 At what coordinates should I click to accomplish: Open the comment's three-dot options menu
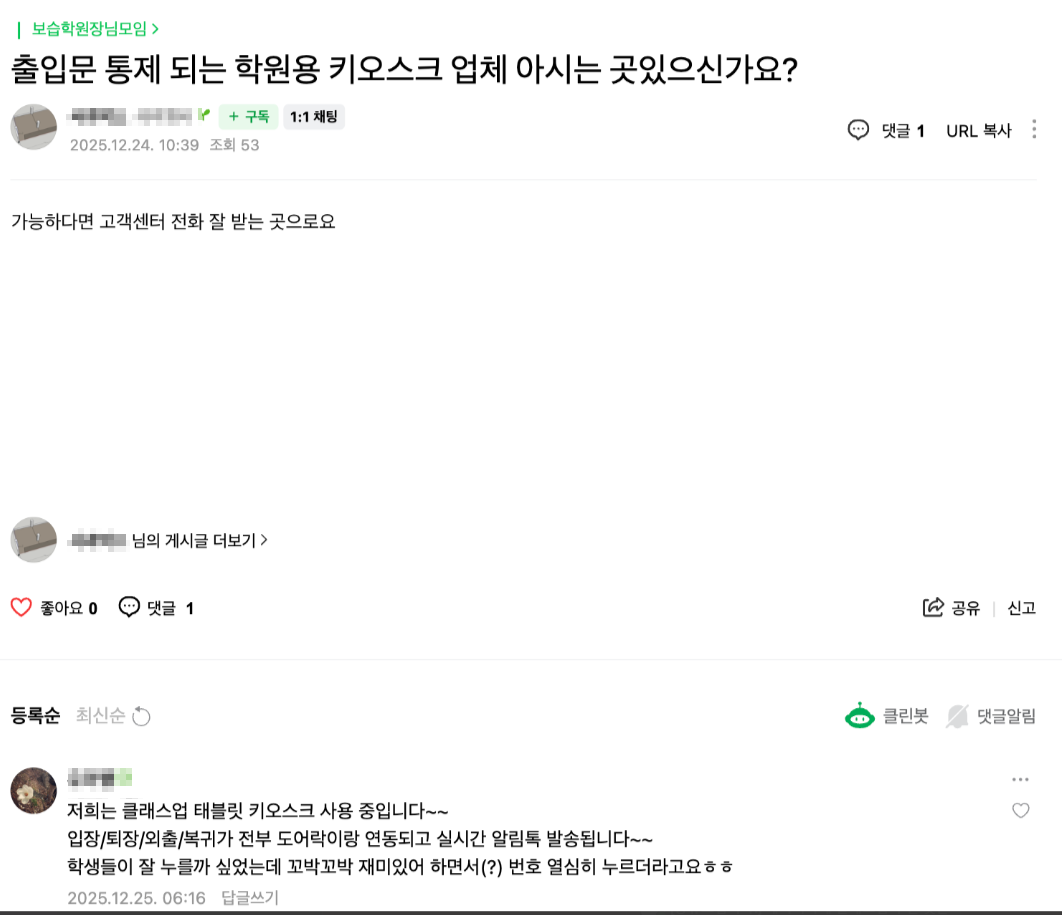click(1020, 780)
